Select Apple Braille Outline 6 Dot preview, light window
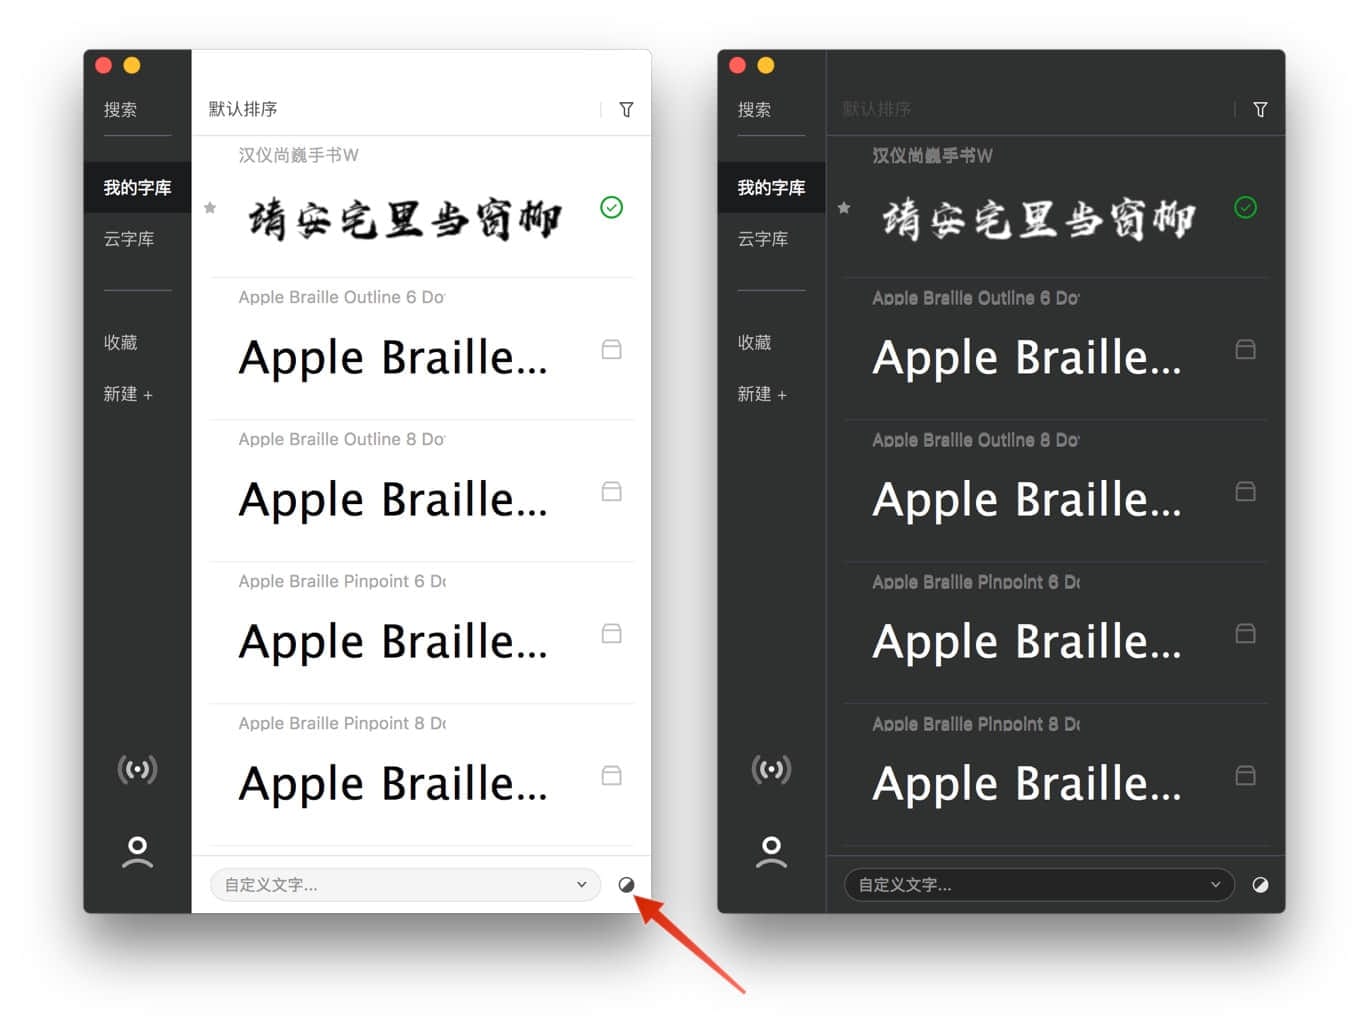 tap(393, 358)
